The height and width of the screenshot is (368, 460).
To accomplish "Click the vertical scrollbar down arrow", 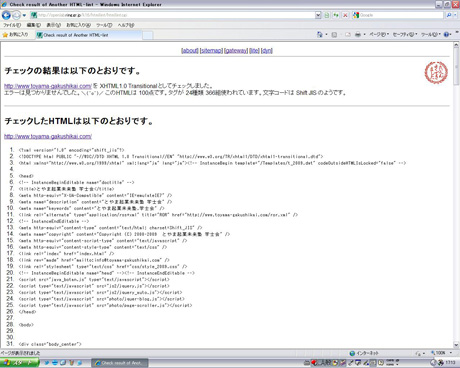I will pyautogui.click(x=456, y=345).
